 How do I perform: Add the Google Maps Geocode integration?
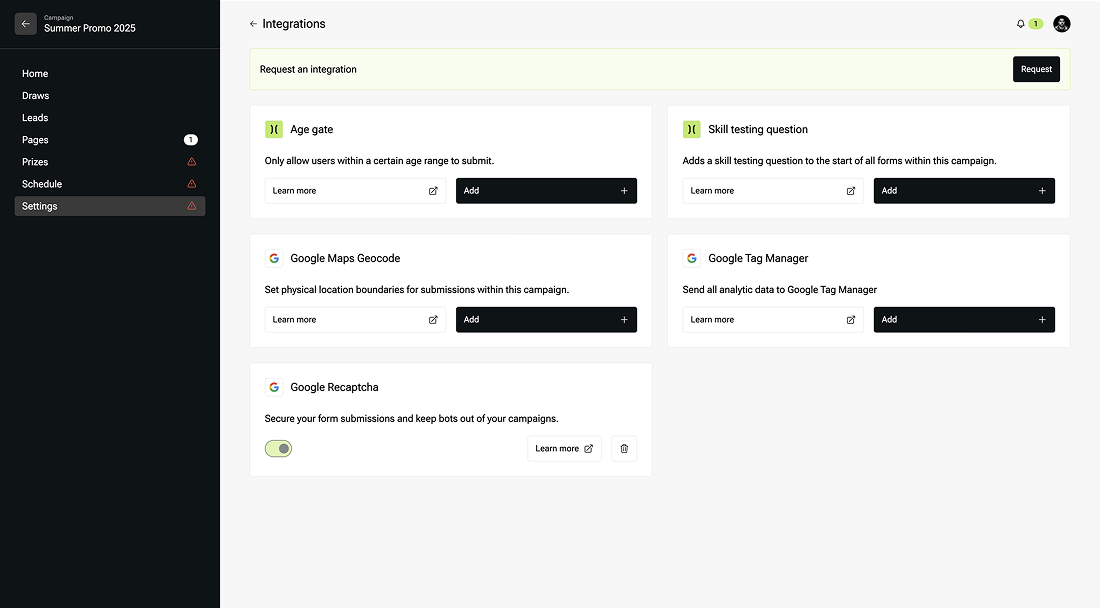pos(546,320)
